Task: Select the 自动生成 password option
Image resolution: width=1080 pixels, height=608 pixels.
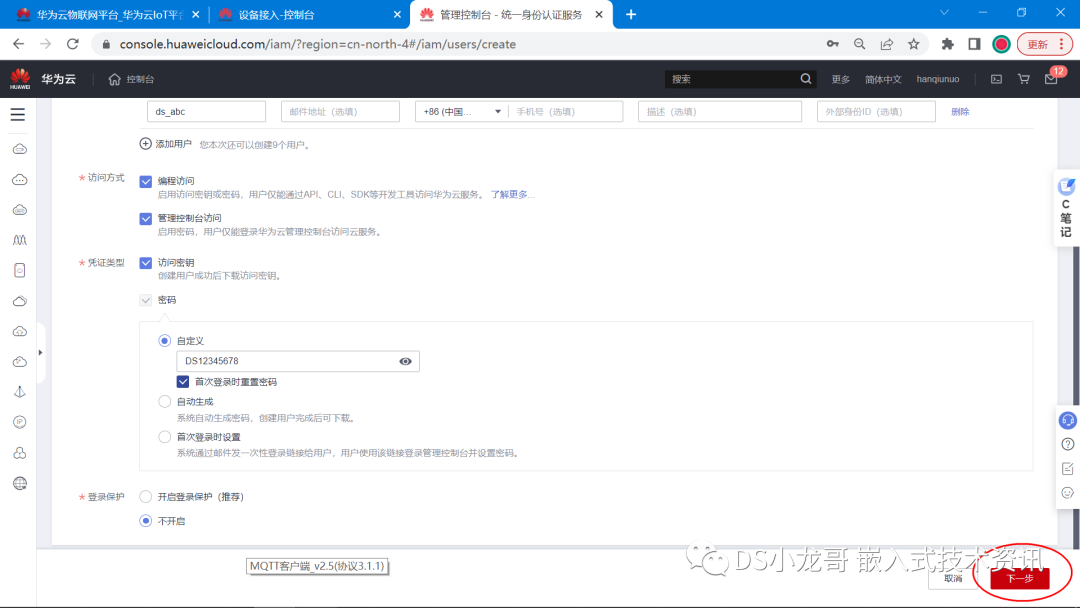Action: pyautogui.click(x=164, y=401)
